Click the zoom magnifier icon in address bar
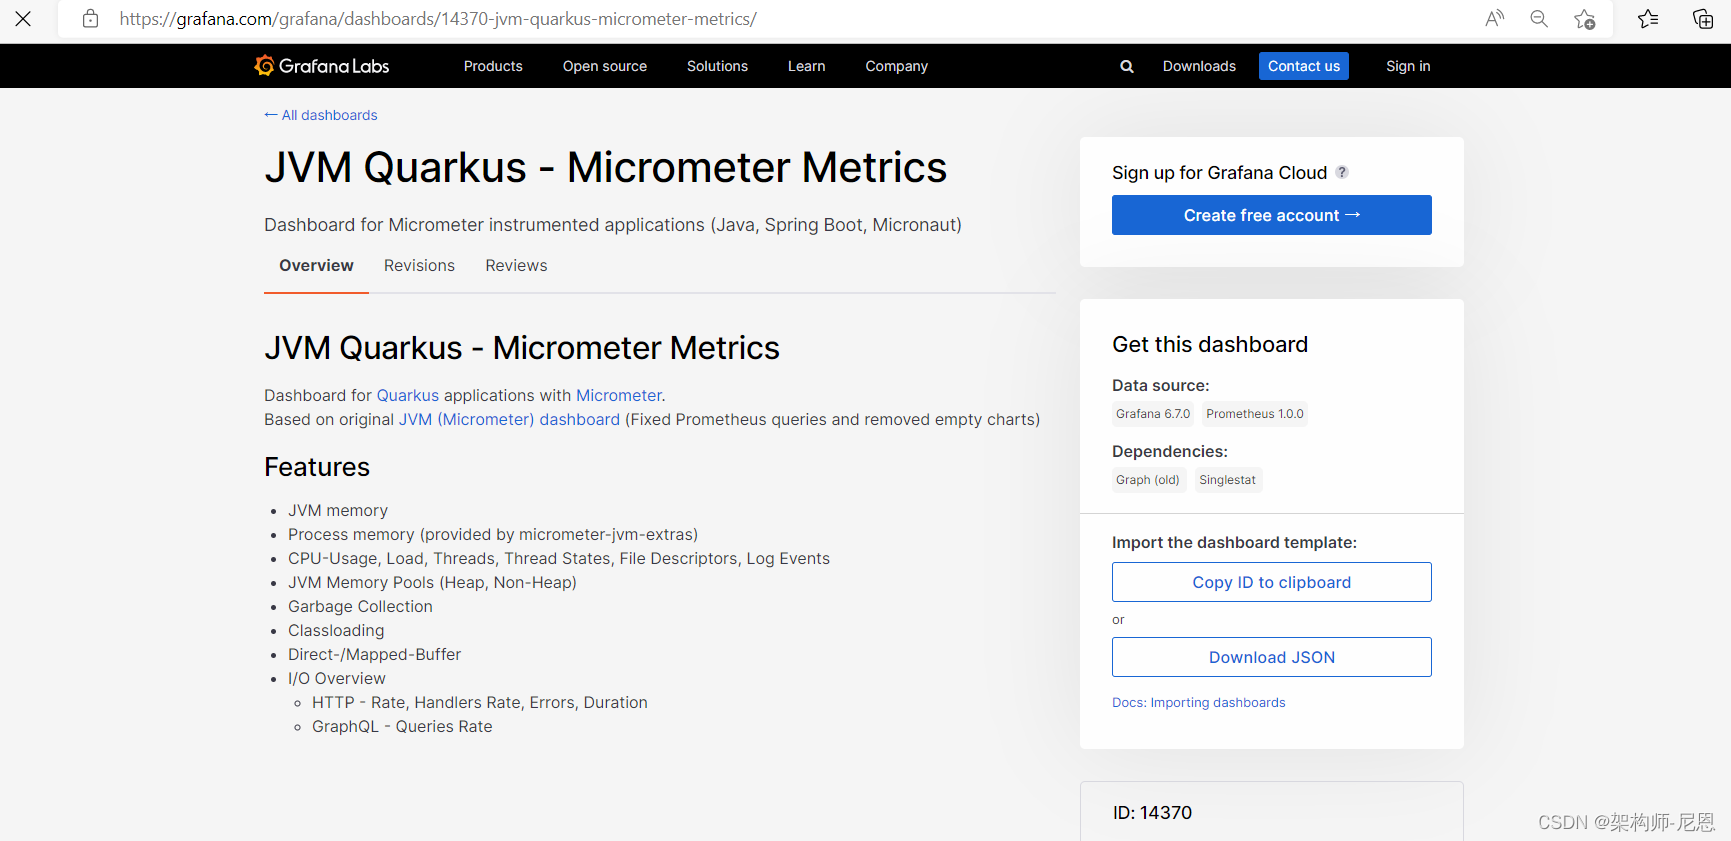Image resolution: width=1731 pixels, height=841 pixels. click(x=1539, y=19)
